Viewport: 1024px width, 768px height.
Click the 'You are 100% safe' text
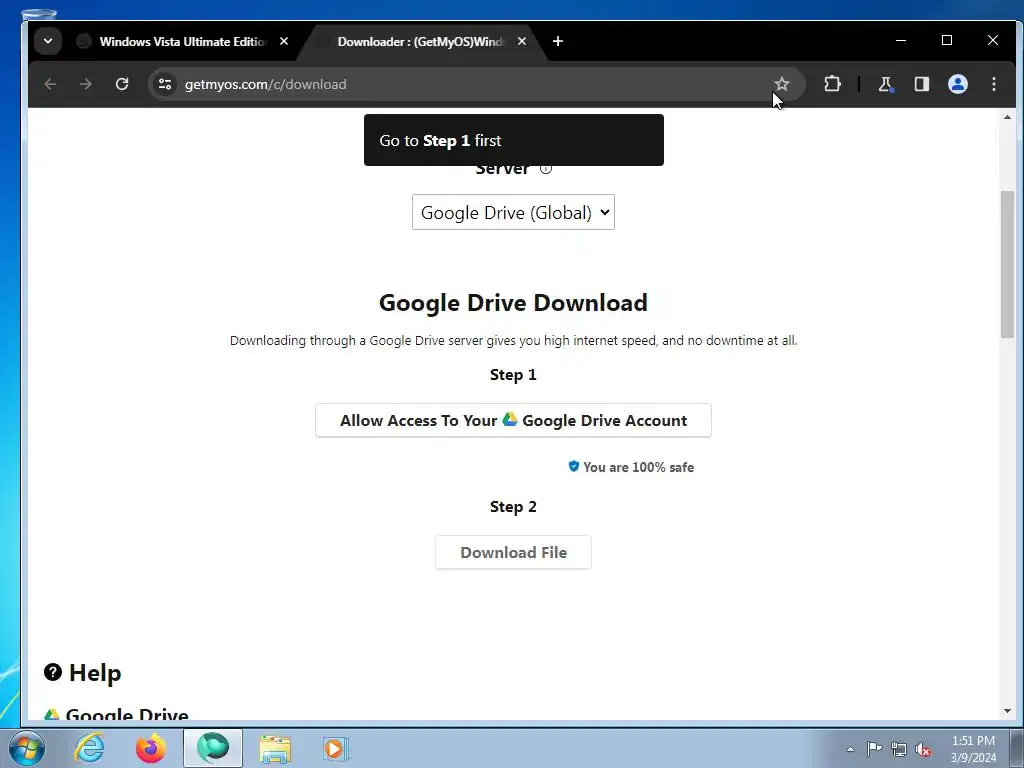point(639,468)
